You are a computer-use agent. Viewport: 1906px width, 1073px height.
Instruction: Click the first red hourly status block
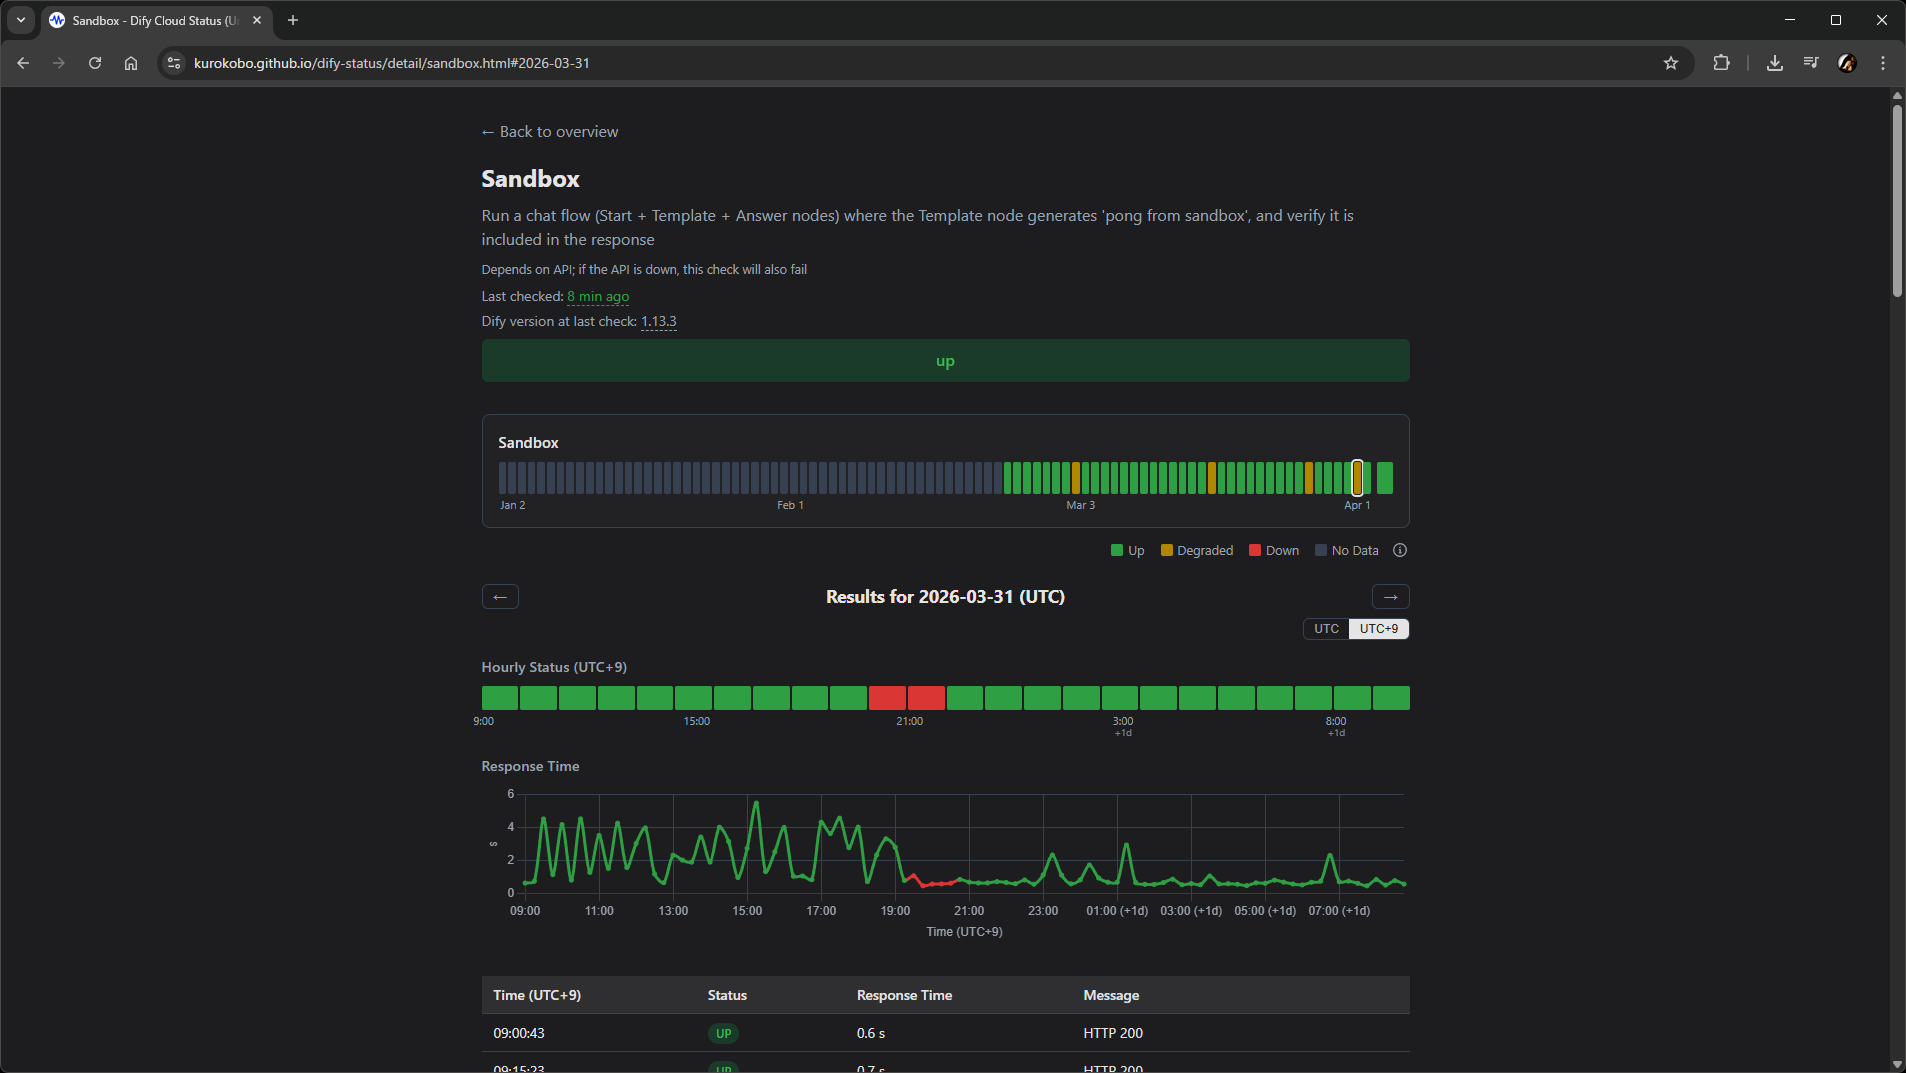[887, 698]
